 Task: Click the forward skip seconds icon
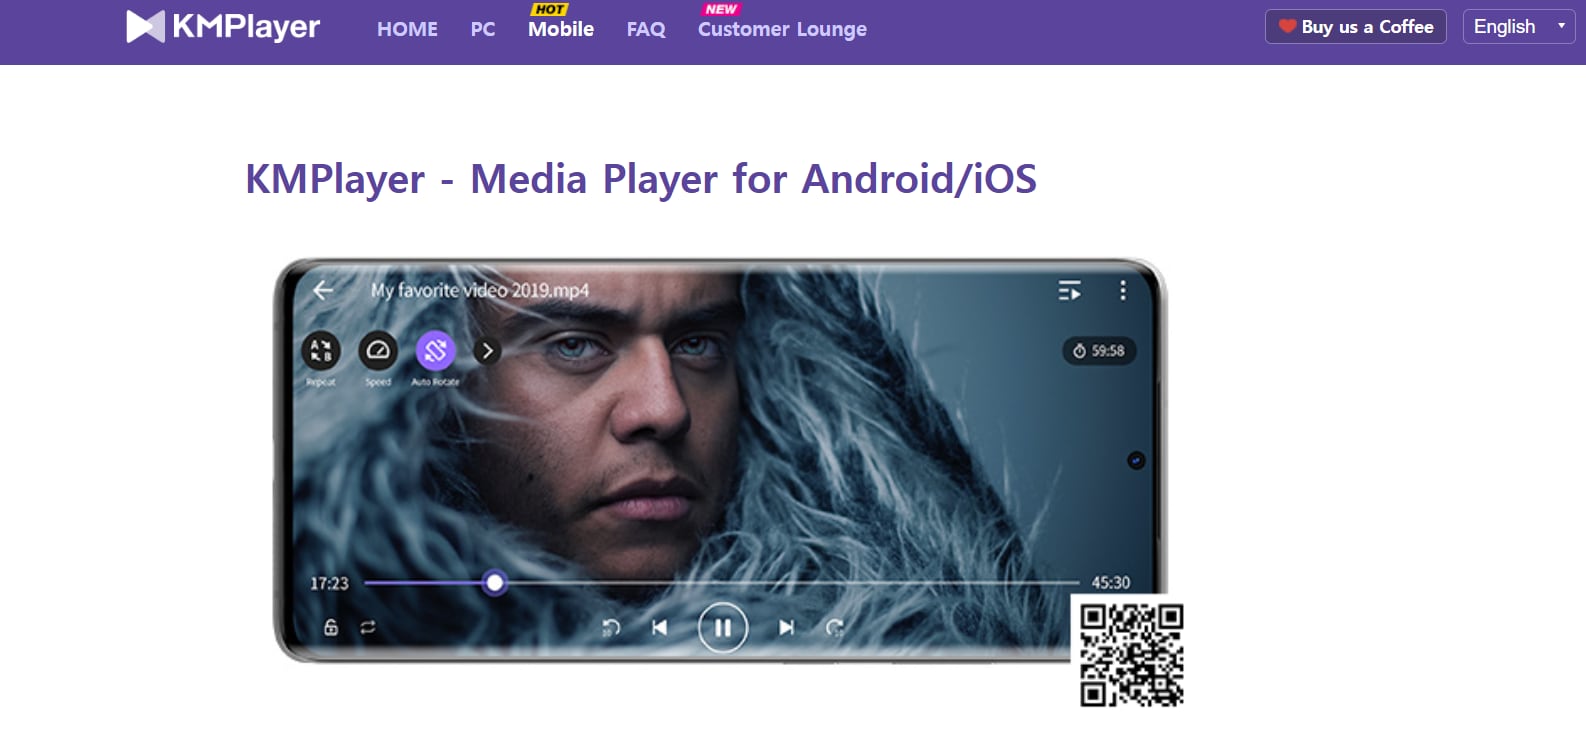pos(835,627)
